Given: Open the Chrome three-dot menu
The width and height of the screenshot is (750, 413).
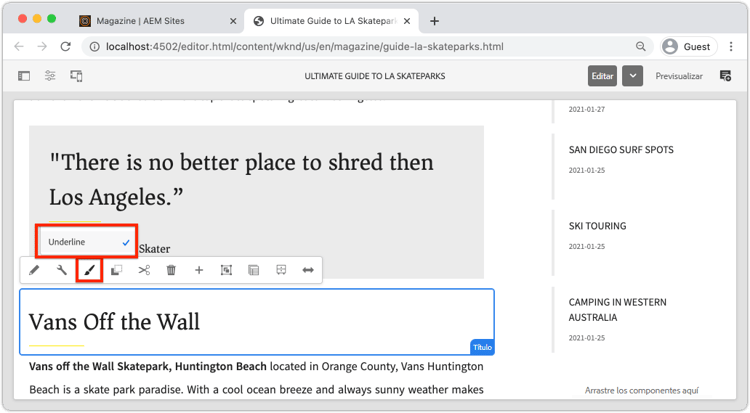Looking at the screenshot, I should (x=731, y=46).
